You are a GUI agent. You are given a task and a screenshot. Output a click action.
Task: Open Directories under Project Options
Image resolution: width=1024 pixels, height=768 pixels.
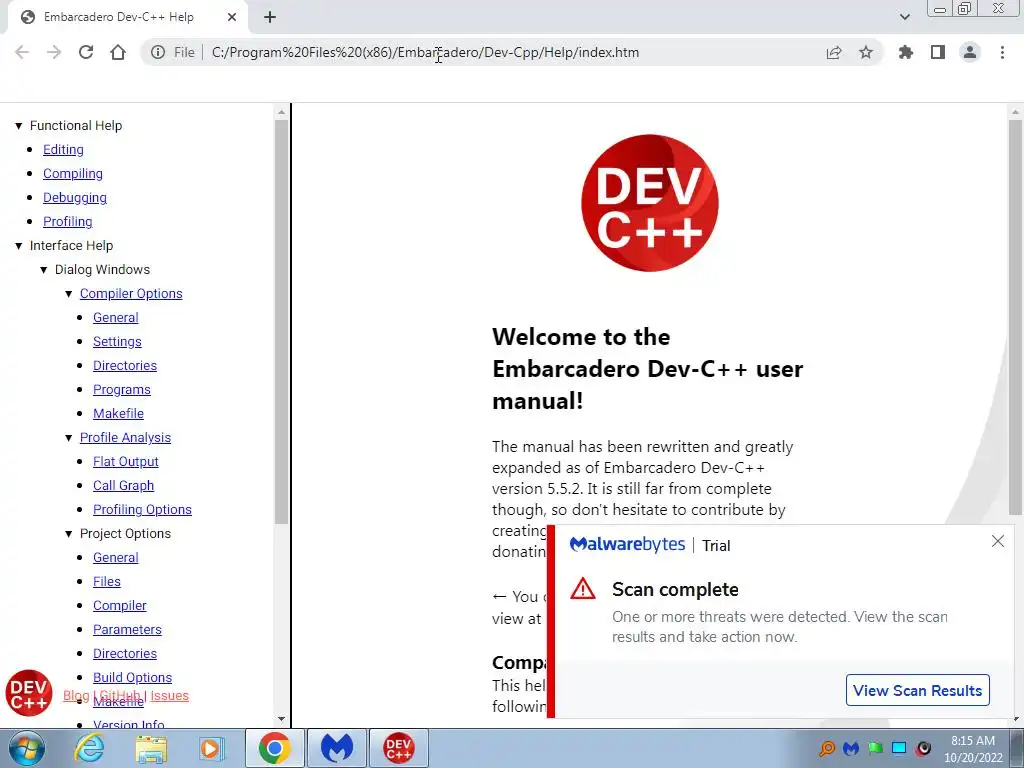point(125,653)
